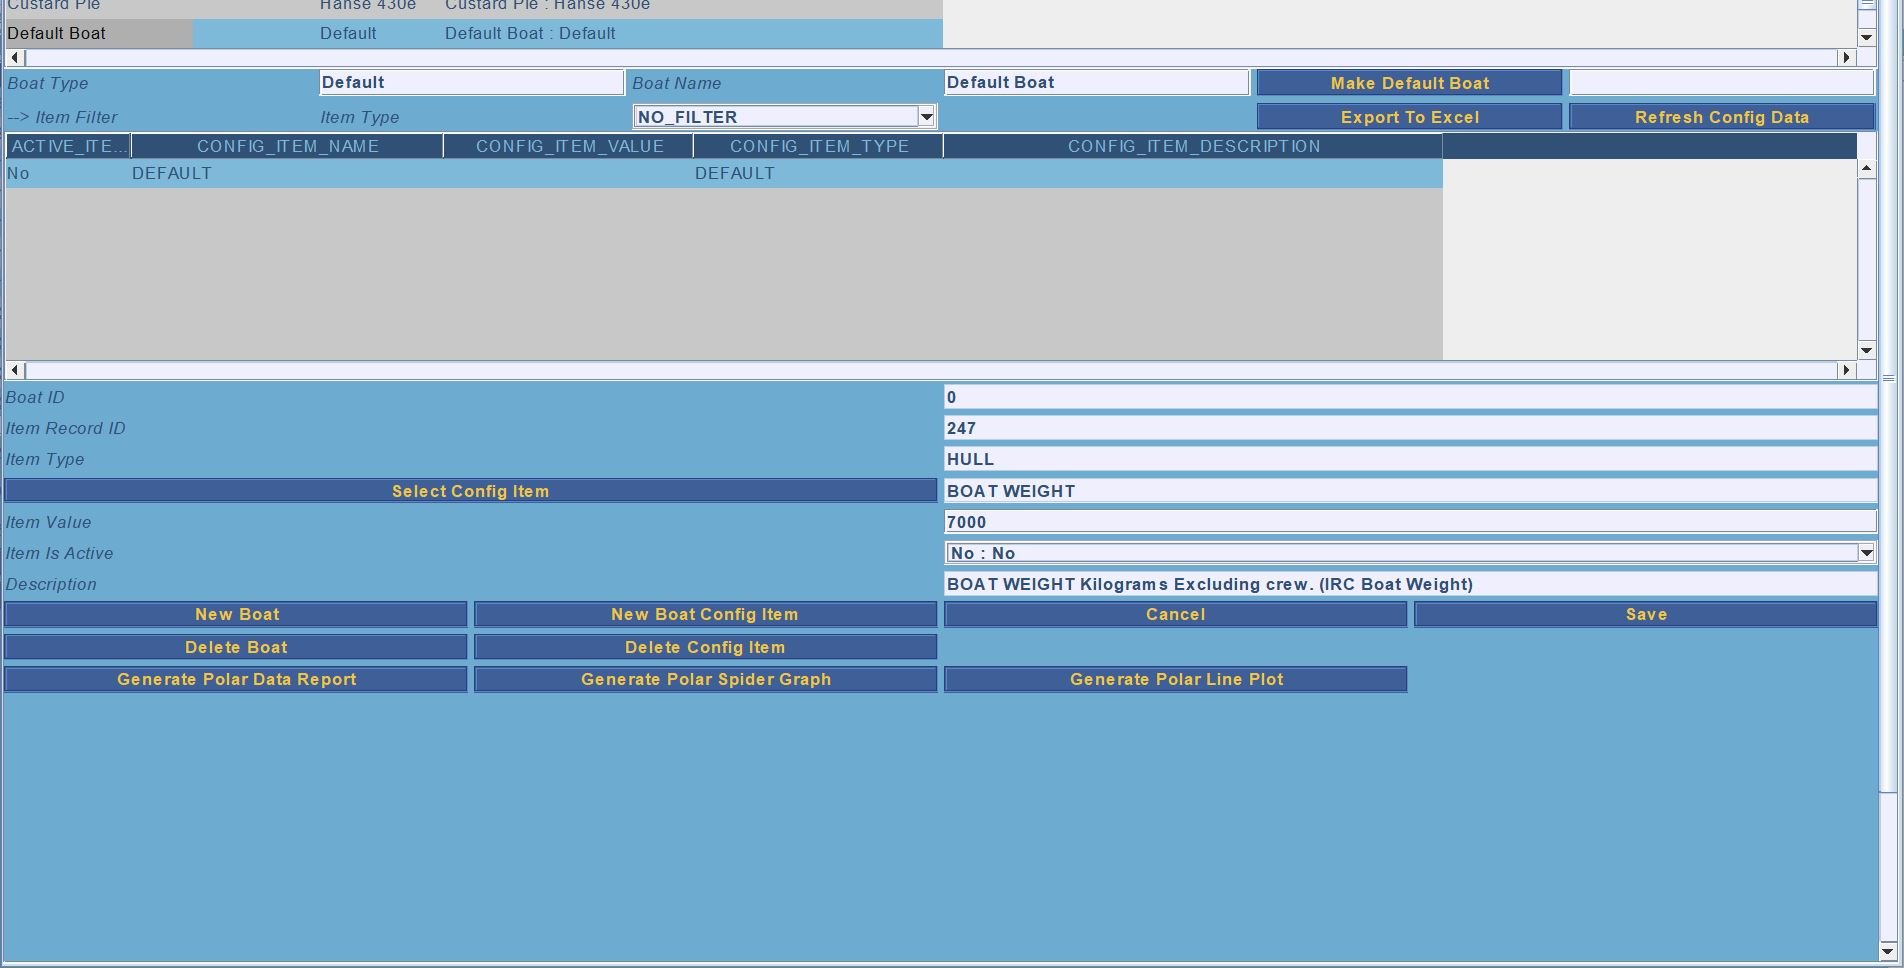Open the Item Type NO_FILTER dropdown
This screenshot has height=968, width=1904.
(926, 117)
